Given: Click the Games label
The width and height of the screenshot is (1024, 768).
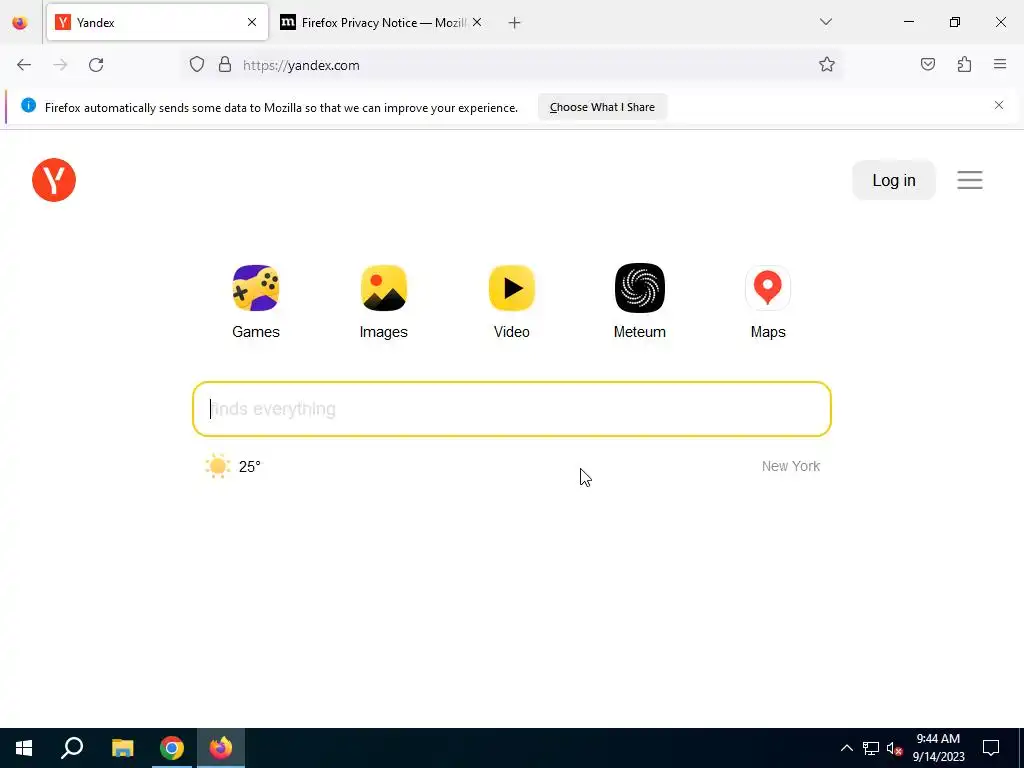Looking at the screenshot, I should 256,332.
